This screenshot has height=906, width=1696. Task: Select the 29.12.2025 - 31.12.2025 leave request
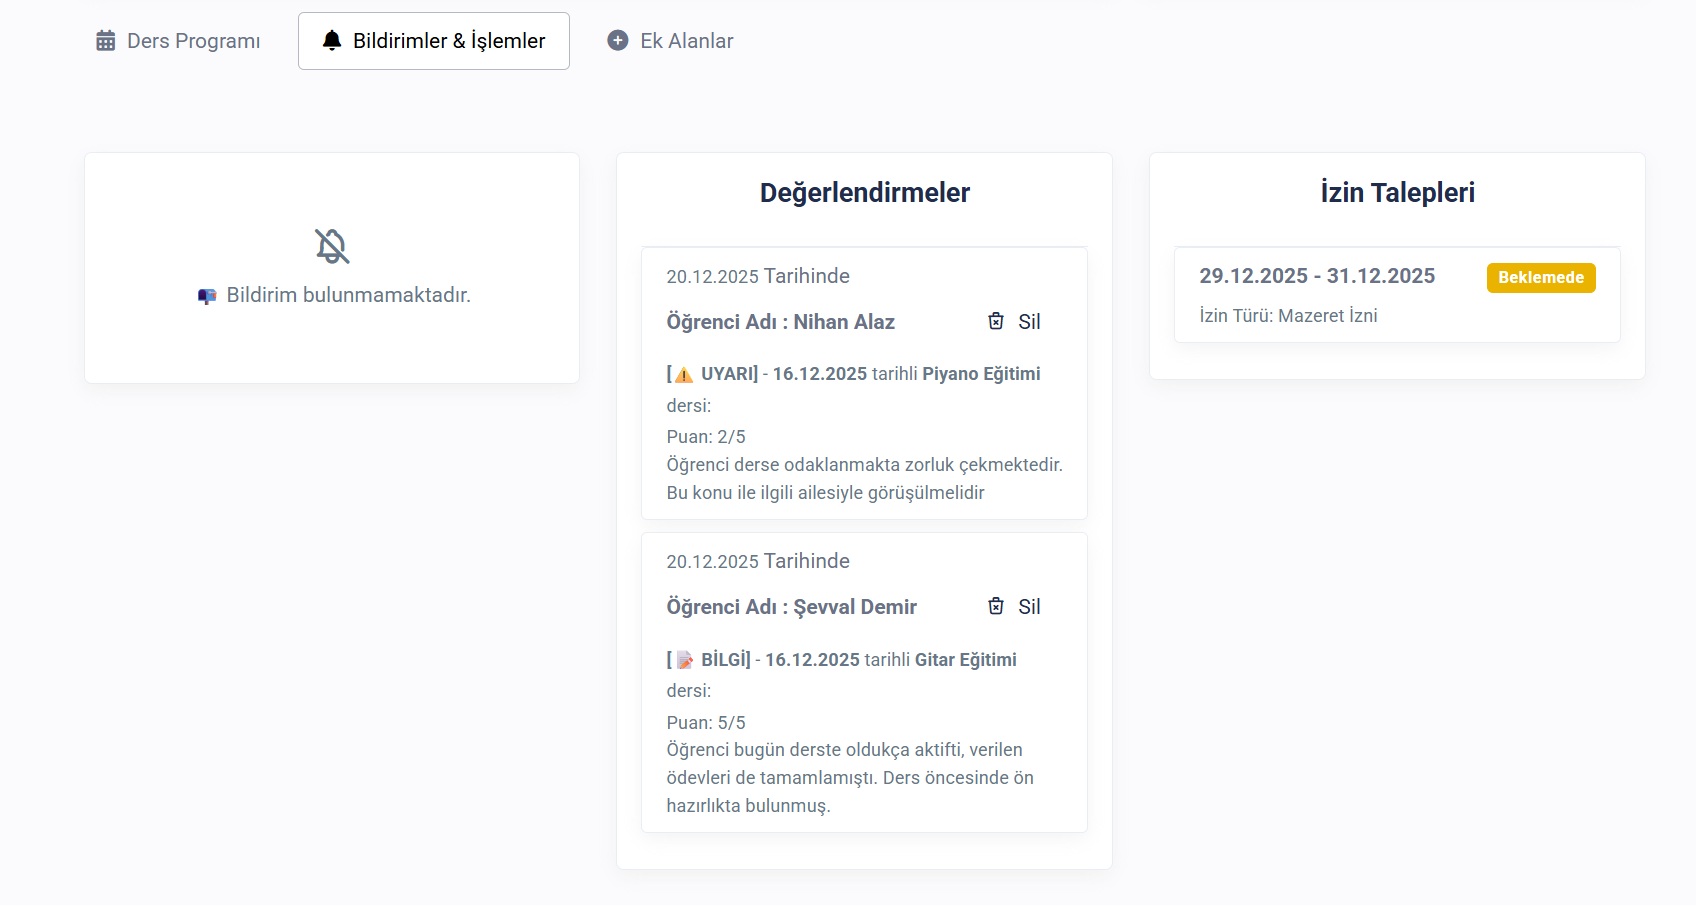coord(1317,276)
